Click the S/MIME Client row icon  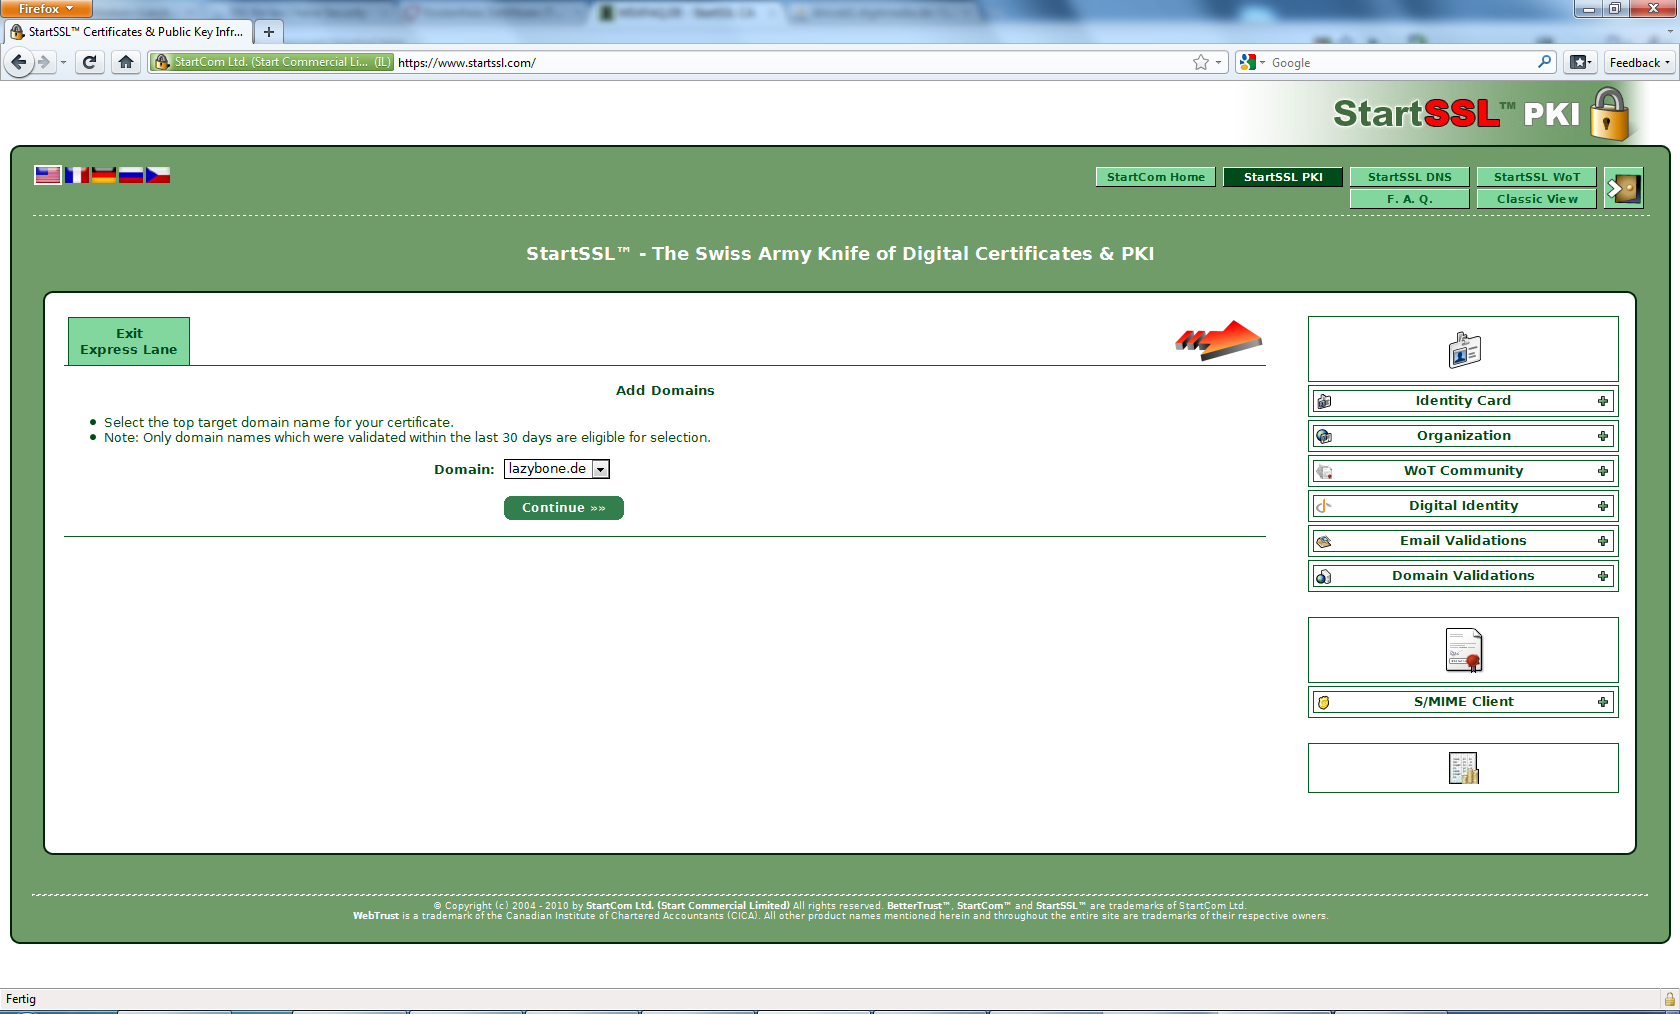(x=1324, y=702)
